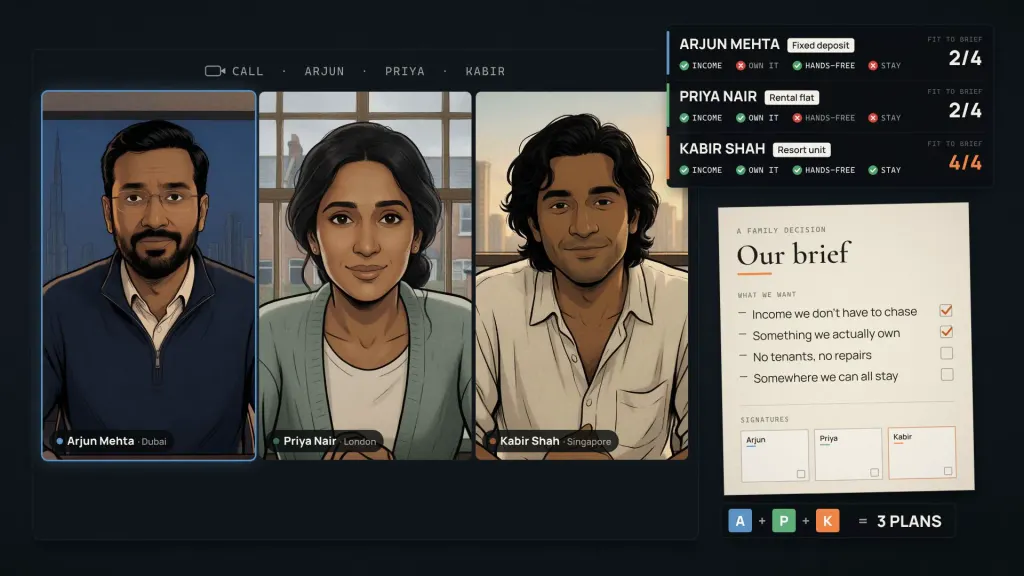Viewport: 1024px width, 576px height.
Task: Check 'Somewhere we can all stay' box
Action: coord(947,375)
